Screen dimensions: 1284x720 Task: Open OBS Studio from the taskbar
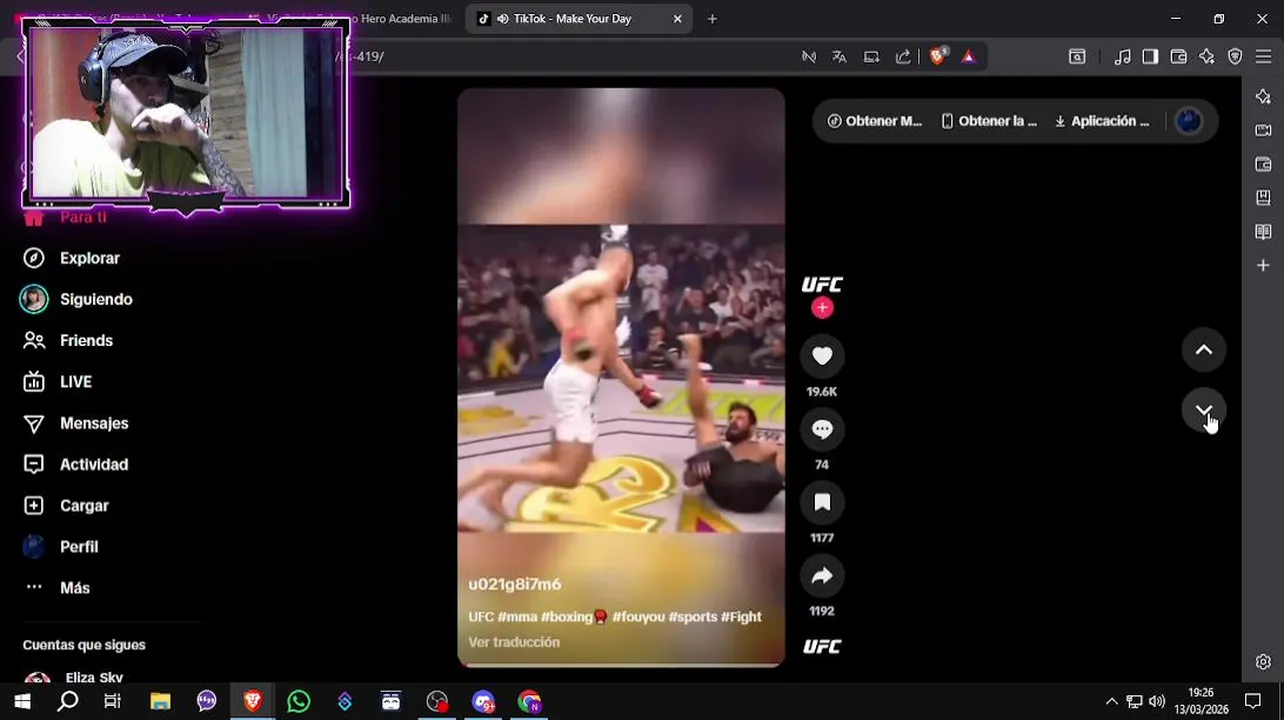tap(437, 701)
